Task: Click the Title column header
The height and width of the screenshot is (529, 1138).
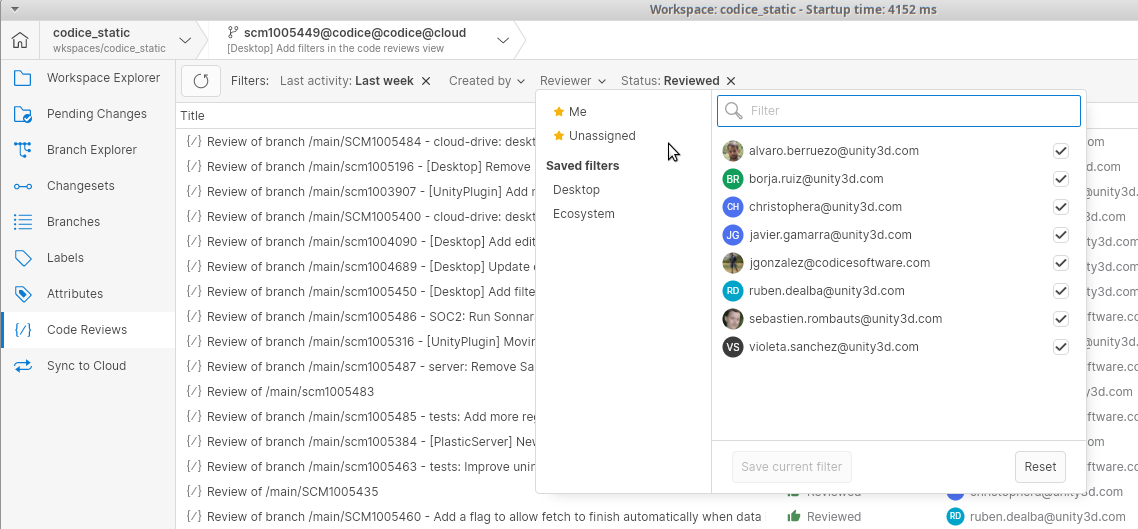Action: 192,115
